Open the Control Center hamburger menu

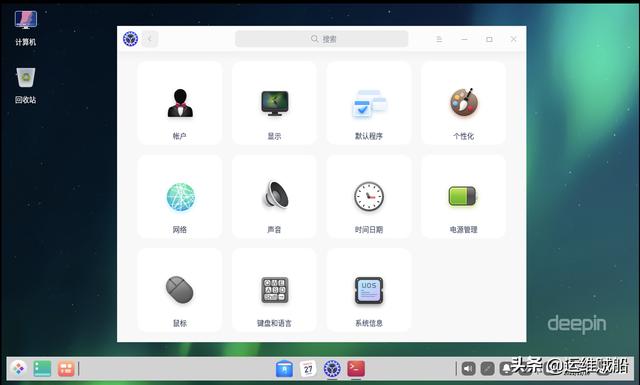(x=439, y=39)
